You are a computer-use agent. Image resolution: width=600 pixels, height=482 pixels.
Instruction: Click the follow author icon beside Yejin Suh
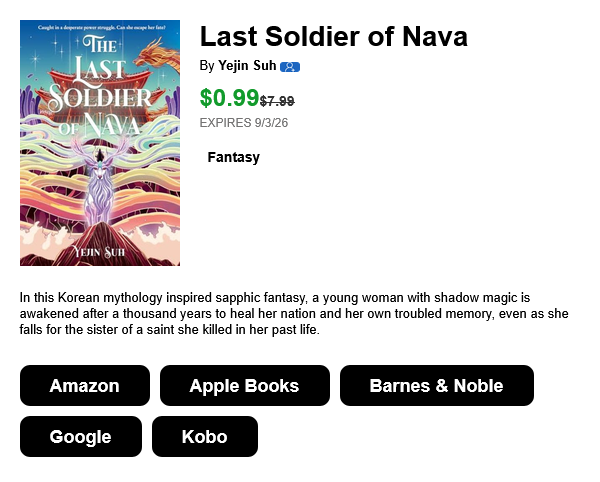290,67
